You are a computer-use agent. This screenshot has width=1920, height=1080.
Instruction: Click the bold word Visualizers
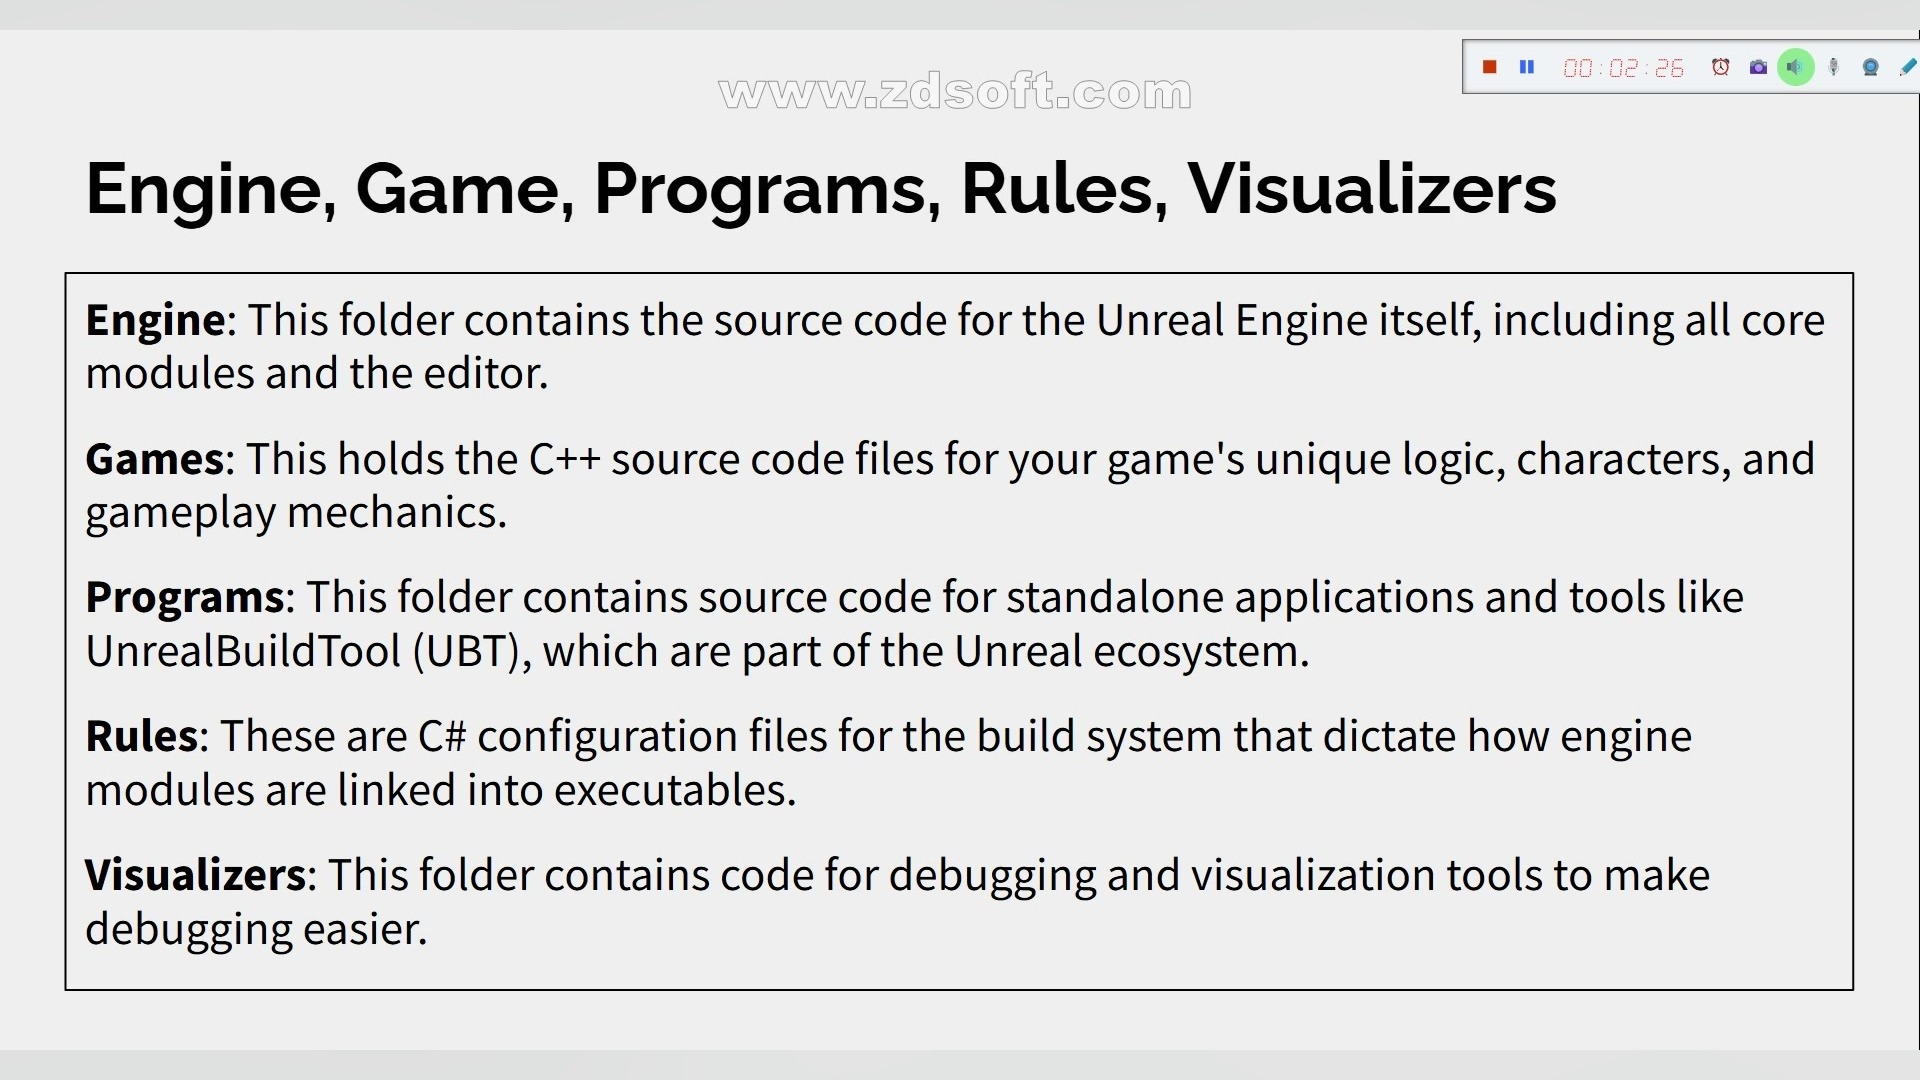pos(195,875)
